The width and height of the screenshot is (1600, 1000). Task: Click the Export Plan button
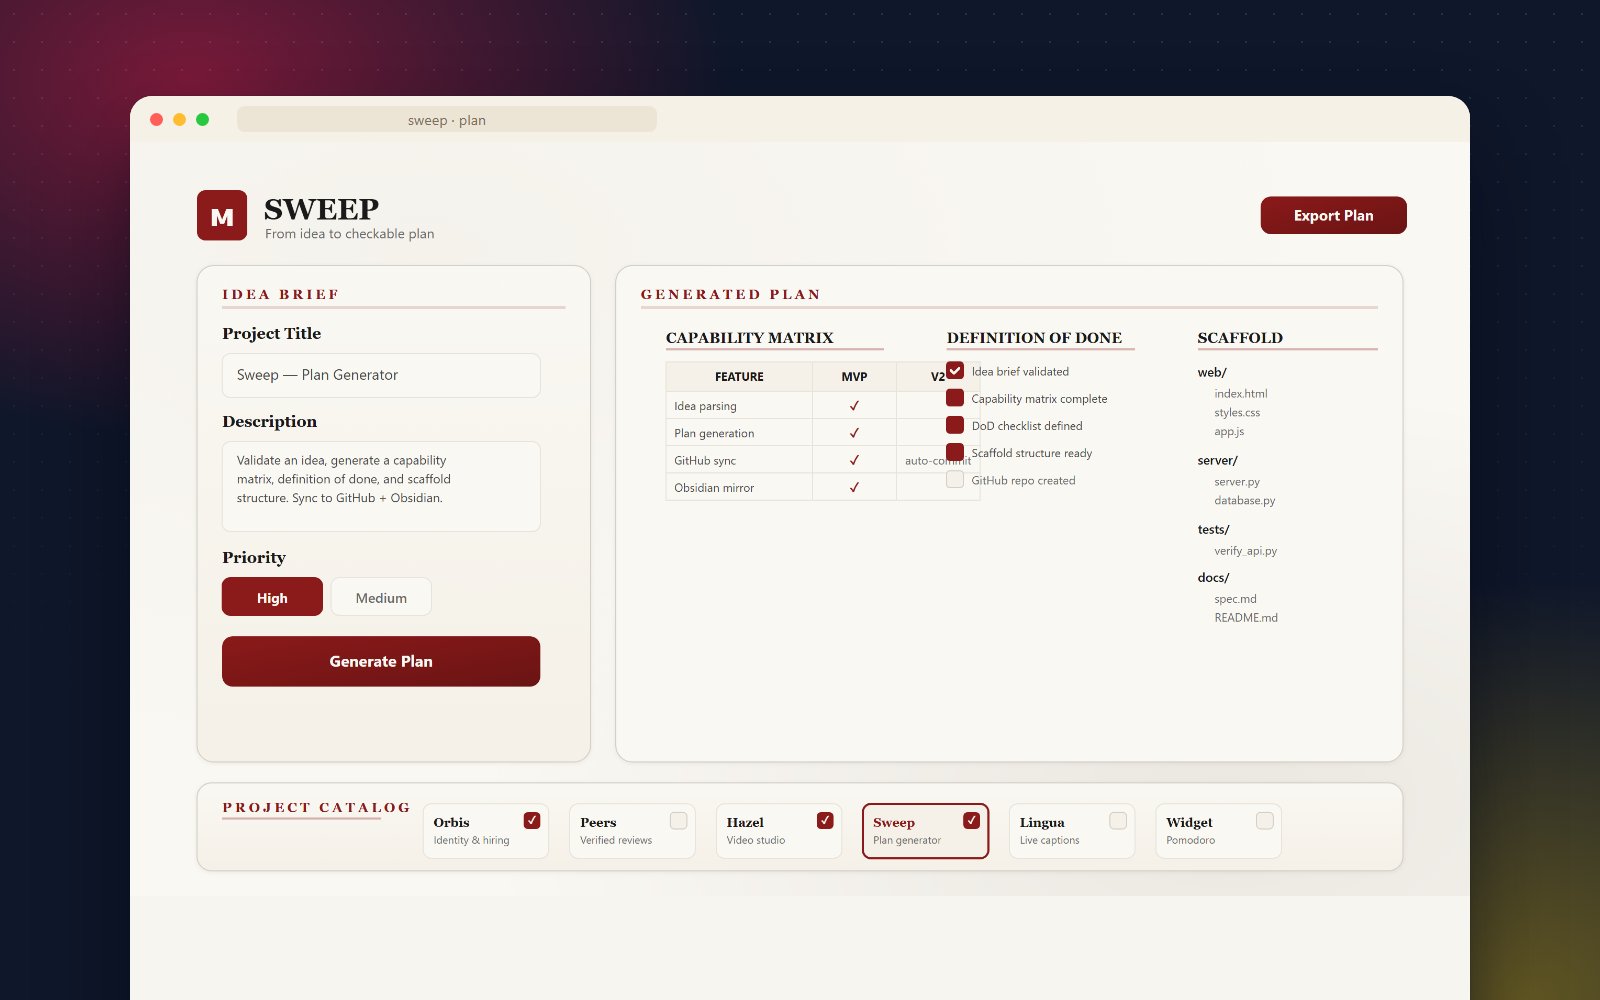[1333, 215]
